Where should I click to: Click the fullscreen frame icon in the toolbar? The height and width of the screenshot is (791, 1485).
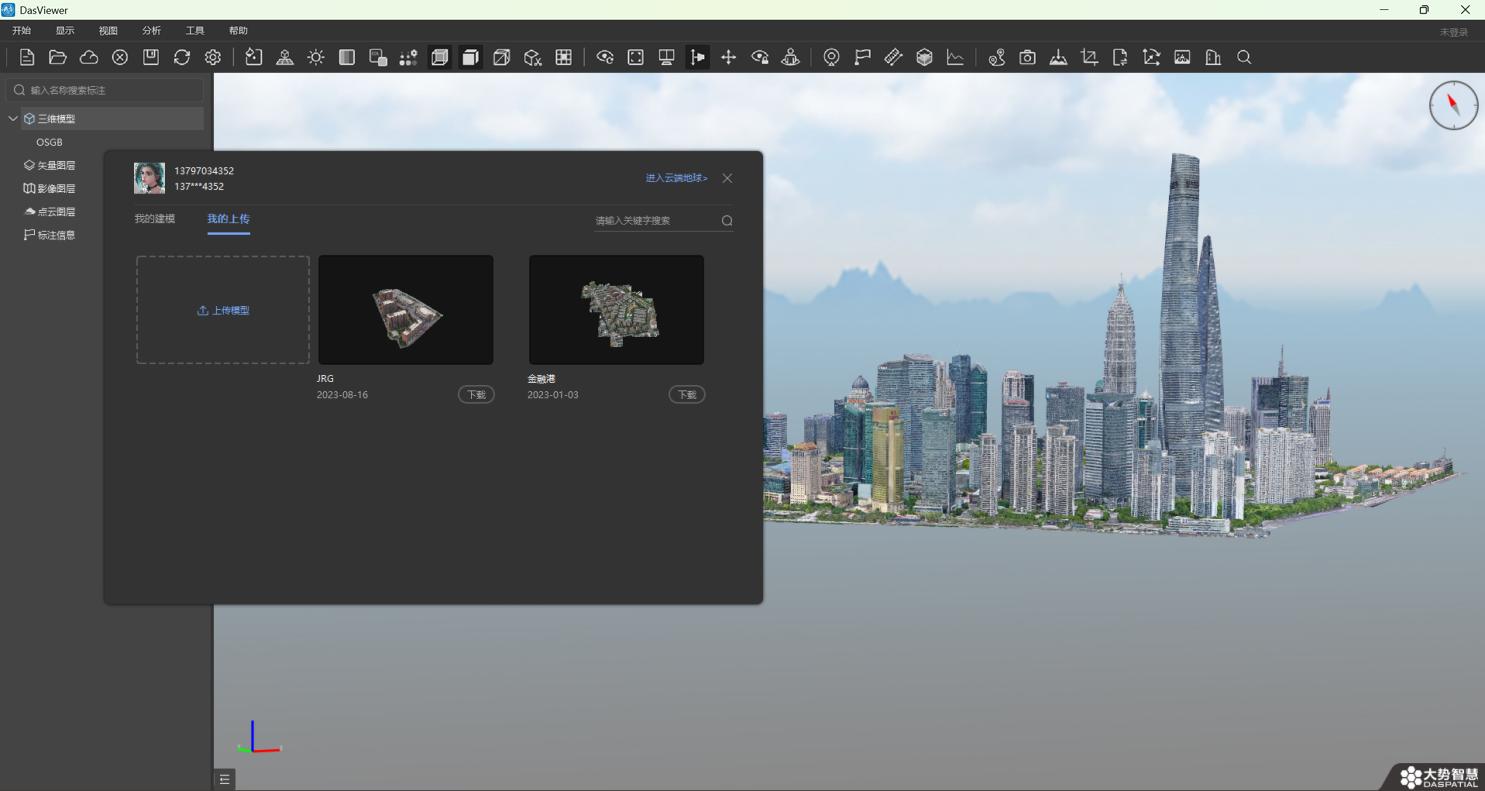pyautogui.click(x=636, y=58)
